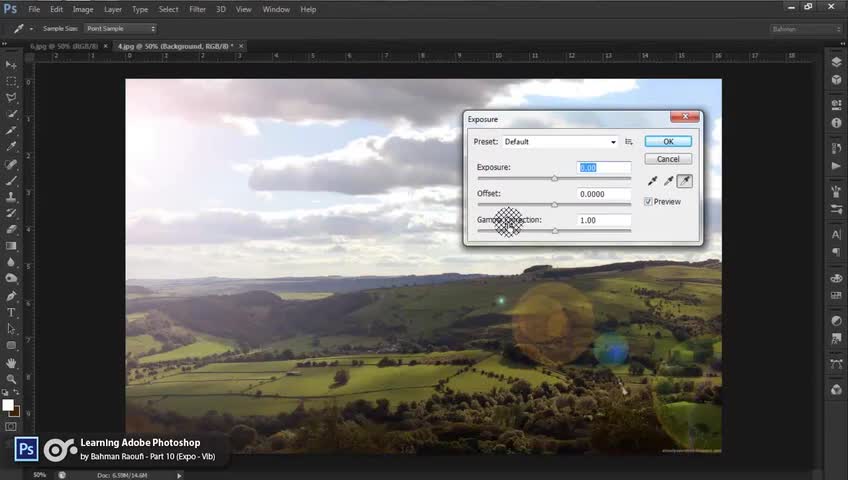Open the preset options menu icon
This screenshot has height=480, width=848.
tap(629, 142)
